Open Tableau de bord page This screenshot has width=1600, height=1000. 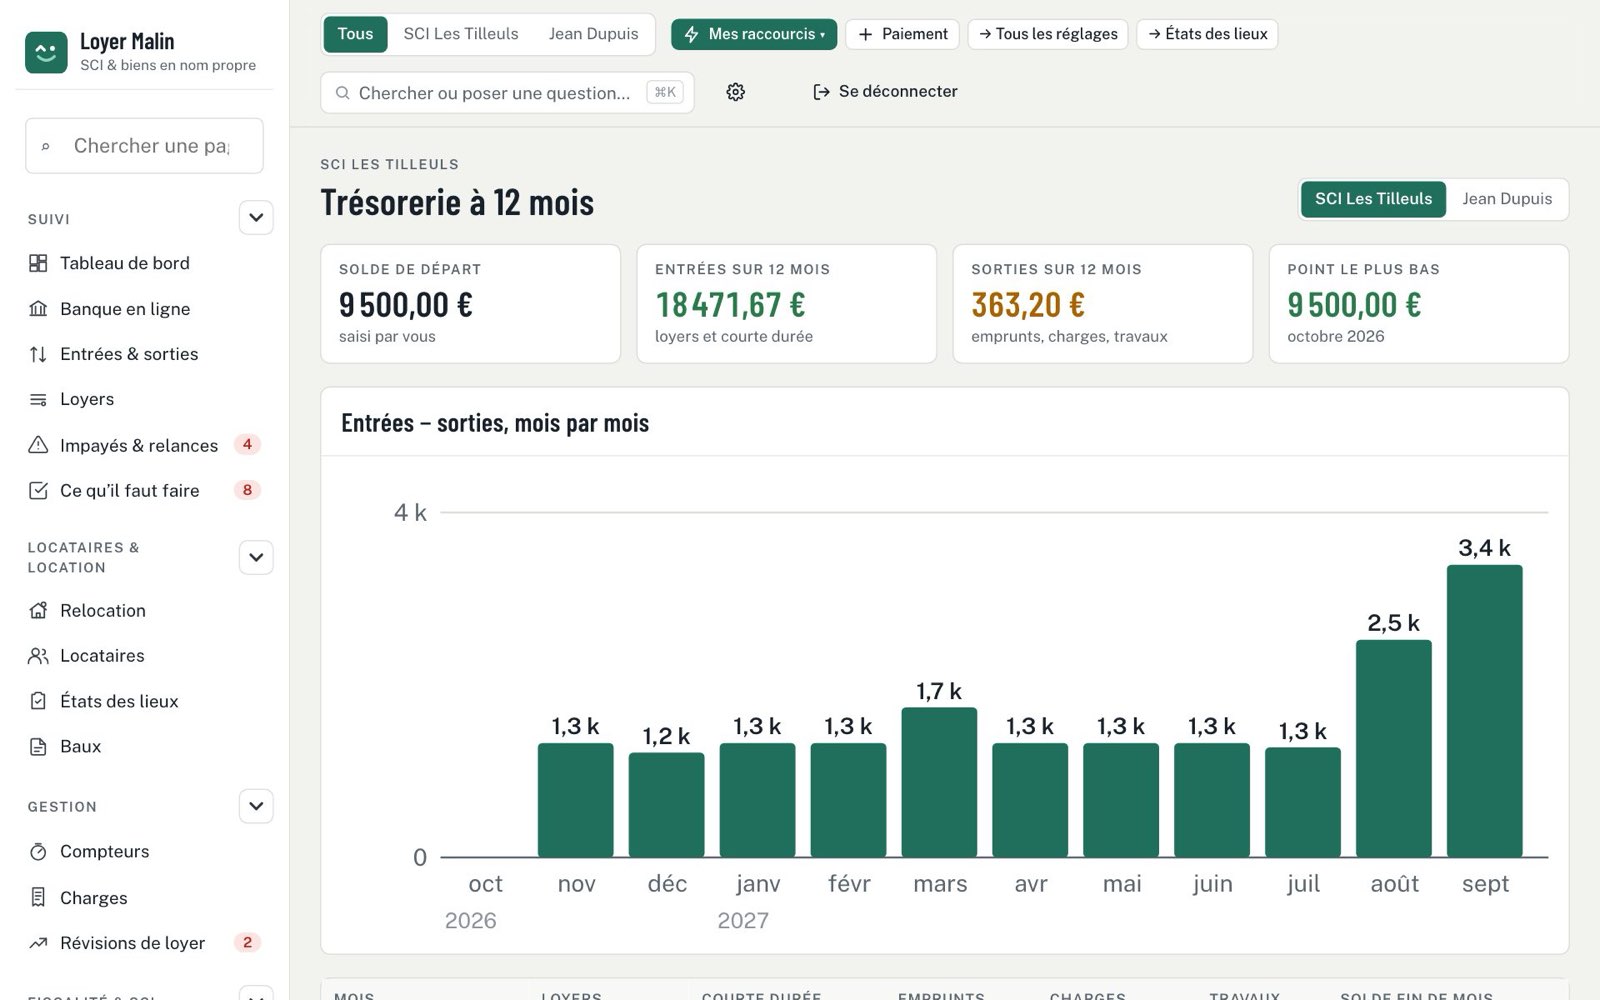coord(144,263)
